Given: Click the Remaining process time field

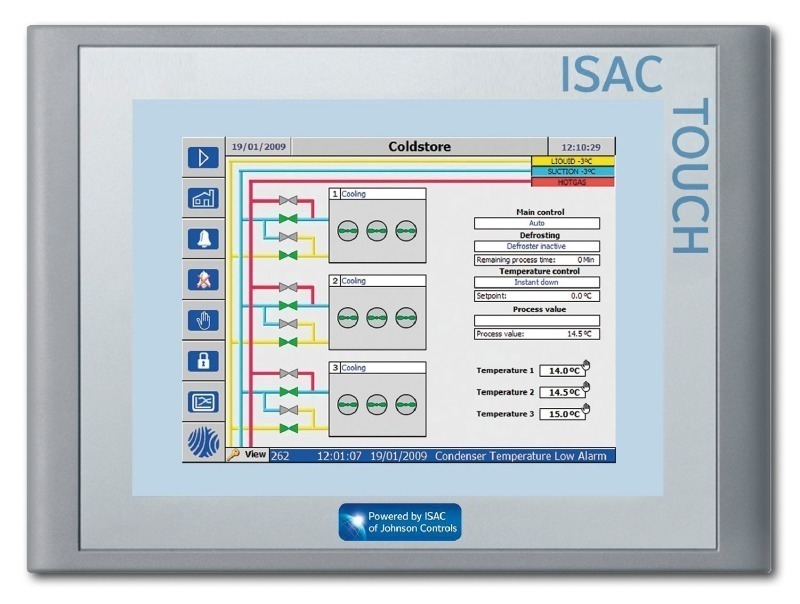Looking at the screenshot, I should pos(537,260).
